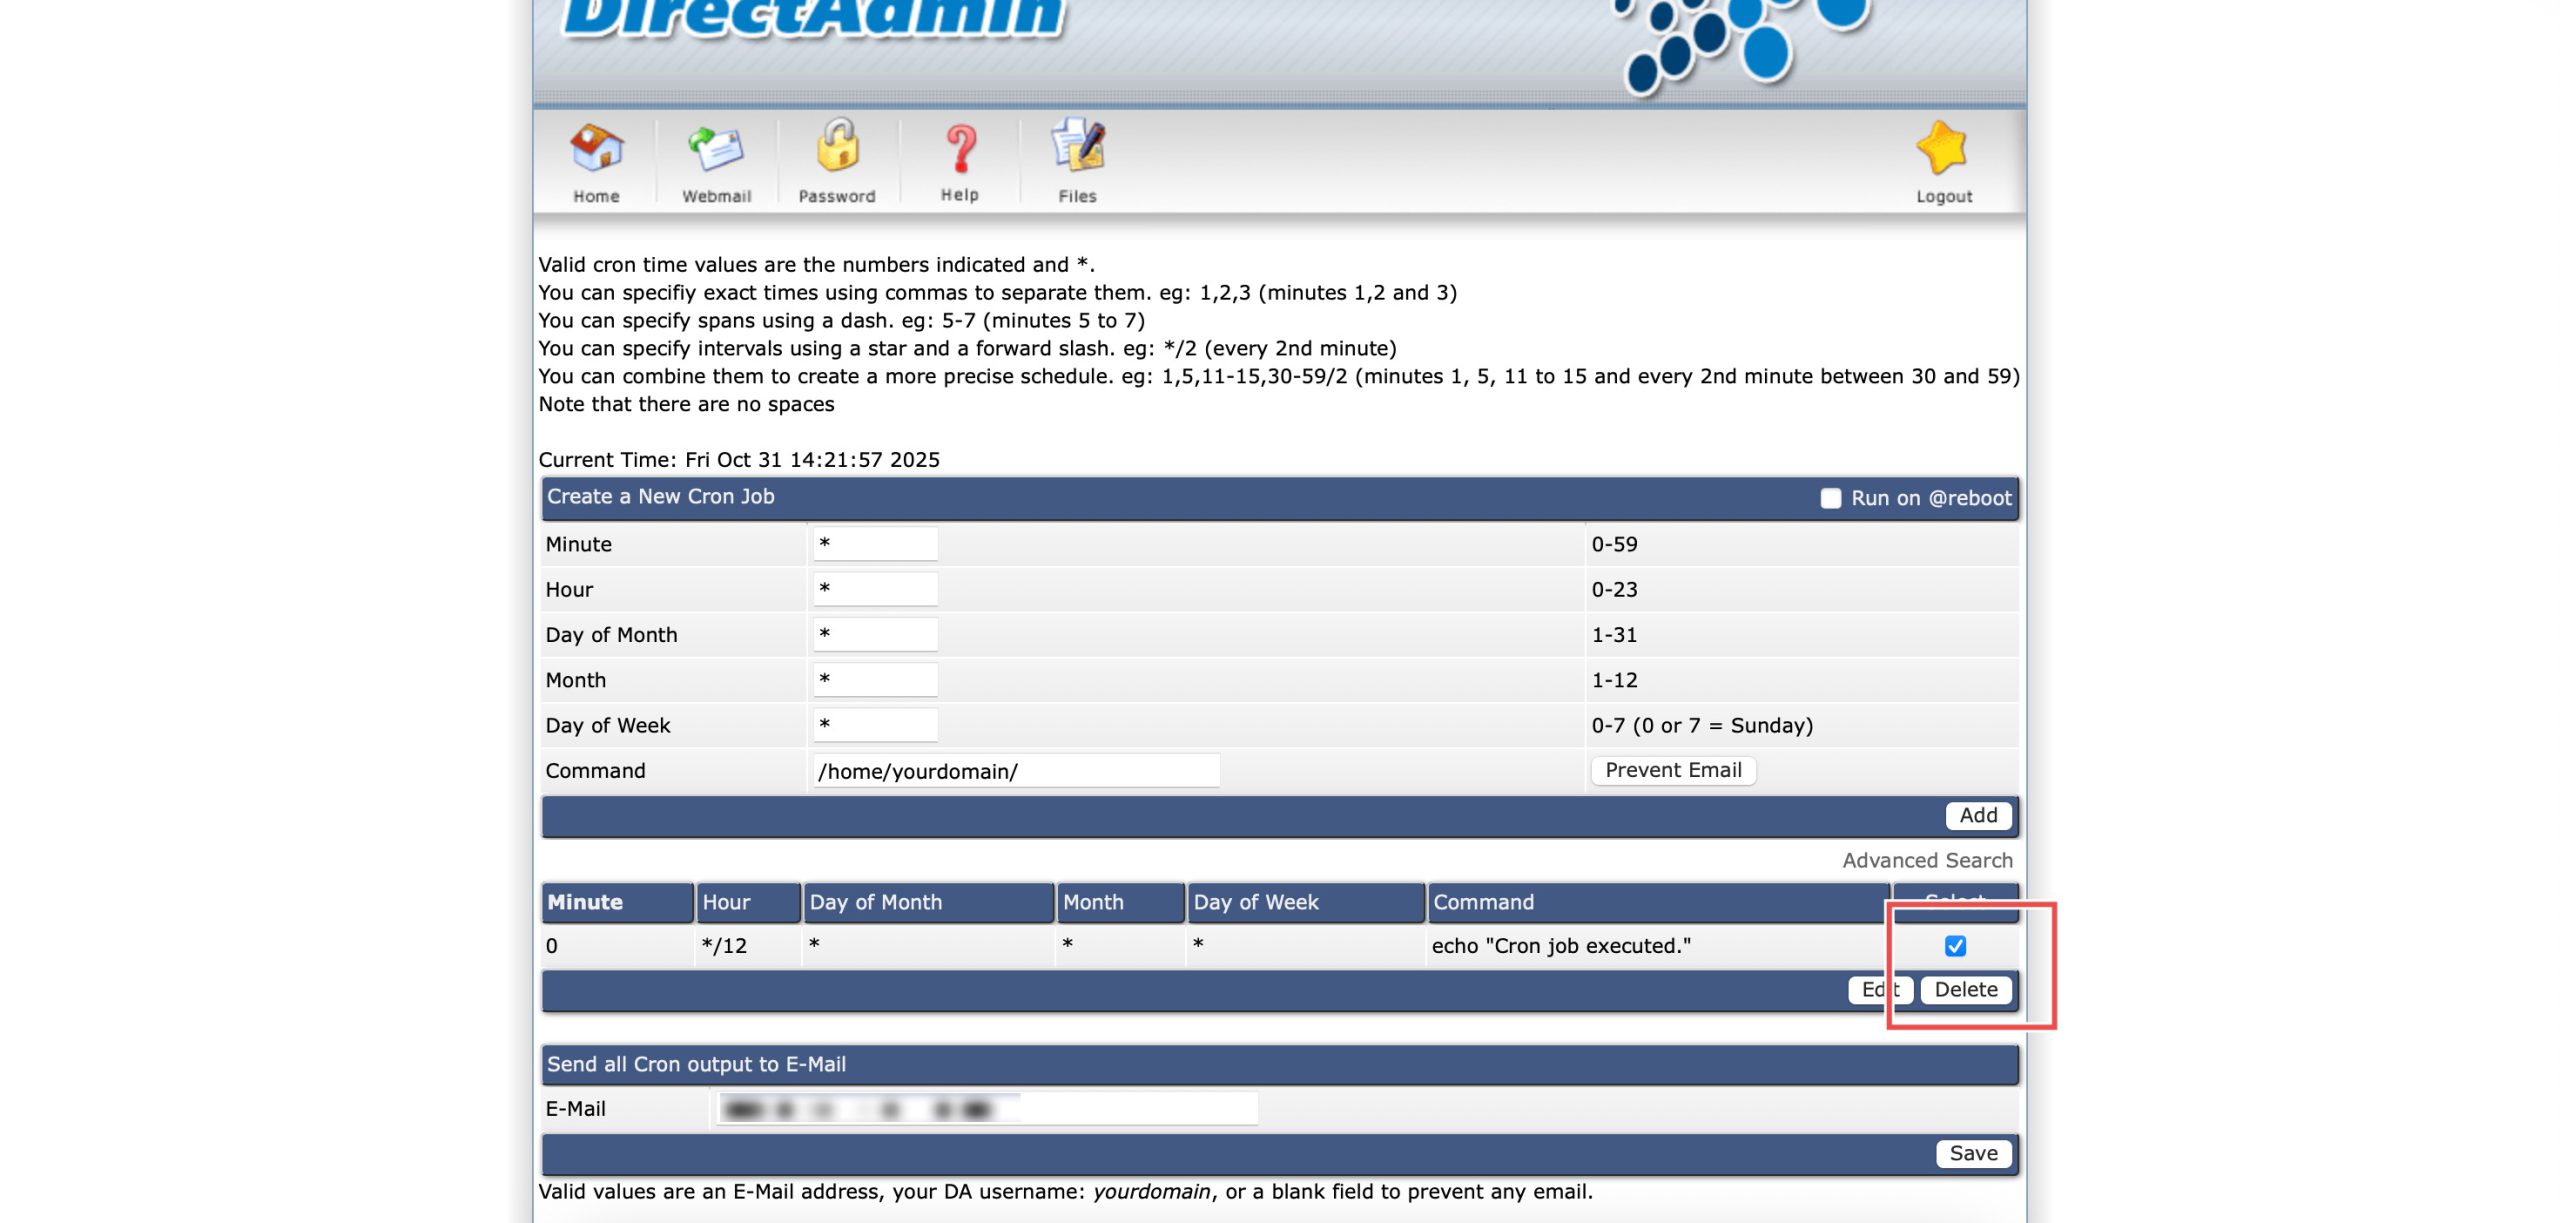Open the Webmail envelope icon
Screen dimensions: 2560x1223
point(716,150)
